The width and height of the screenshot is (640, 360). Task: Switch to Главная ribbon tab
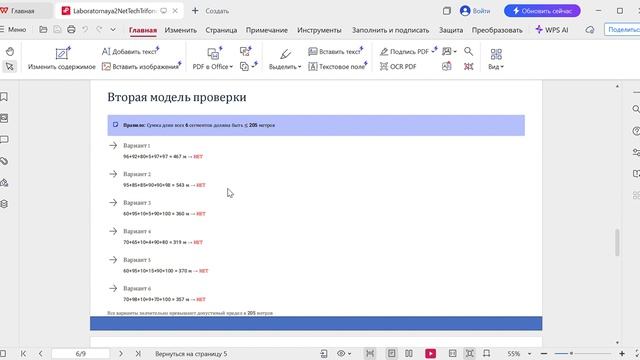click(143, 30)
